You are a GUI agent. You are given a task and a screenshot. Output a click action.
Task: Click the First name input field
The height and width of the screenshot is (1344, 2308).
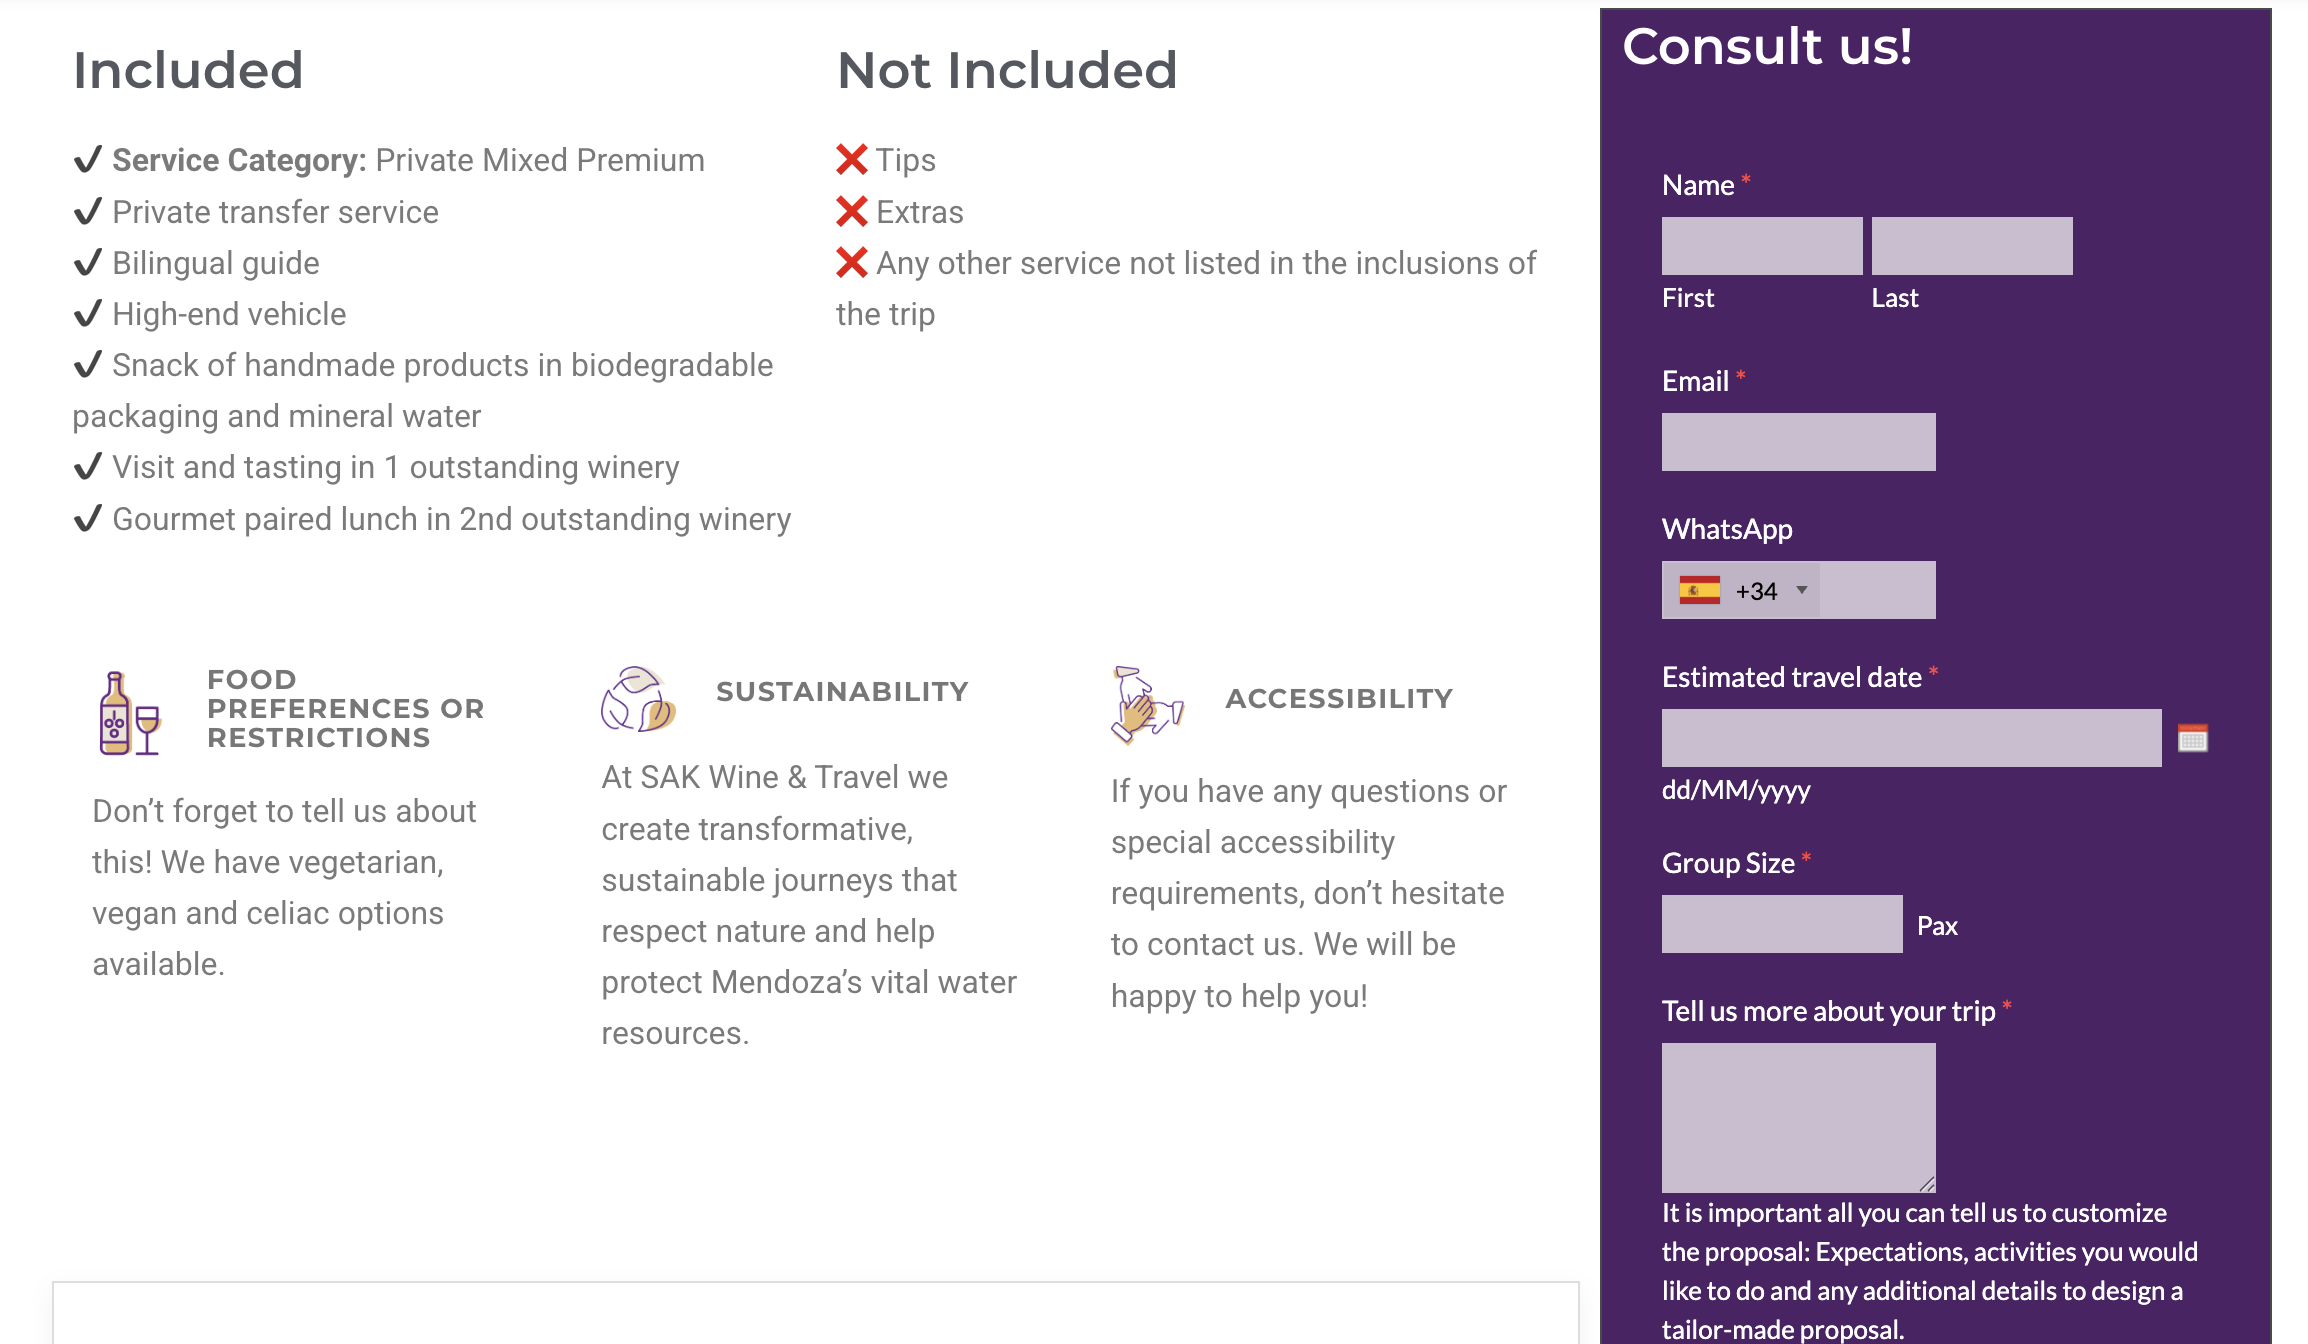pyautogui.click(x=1761, y=246)
